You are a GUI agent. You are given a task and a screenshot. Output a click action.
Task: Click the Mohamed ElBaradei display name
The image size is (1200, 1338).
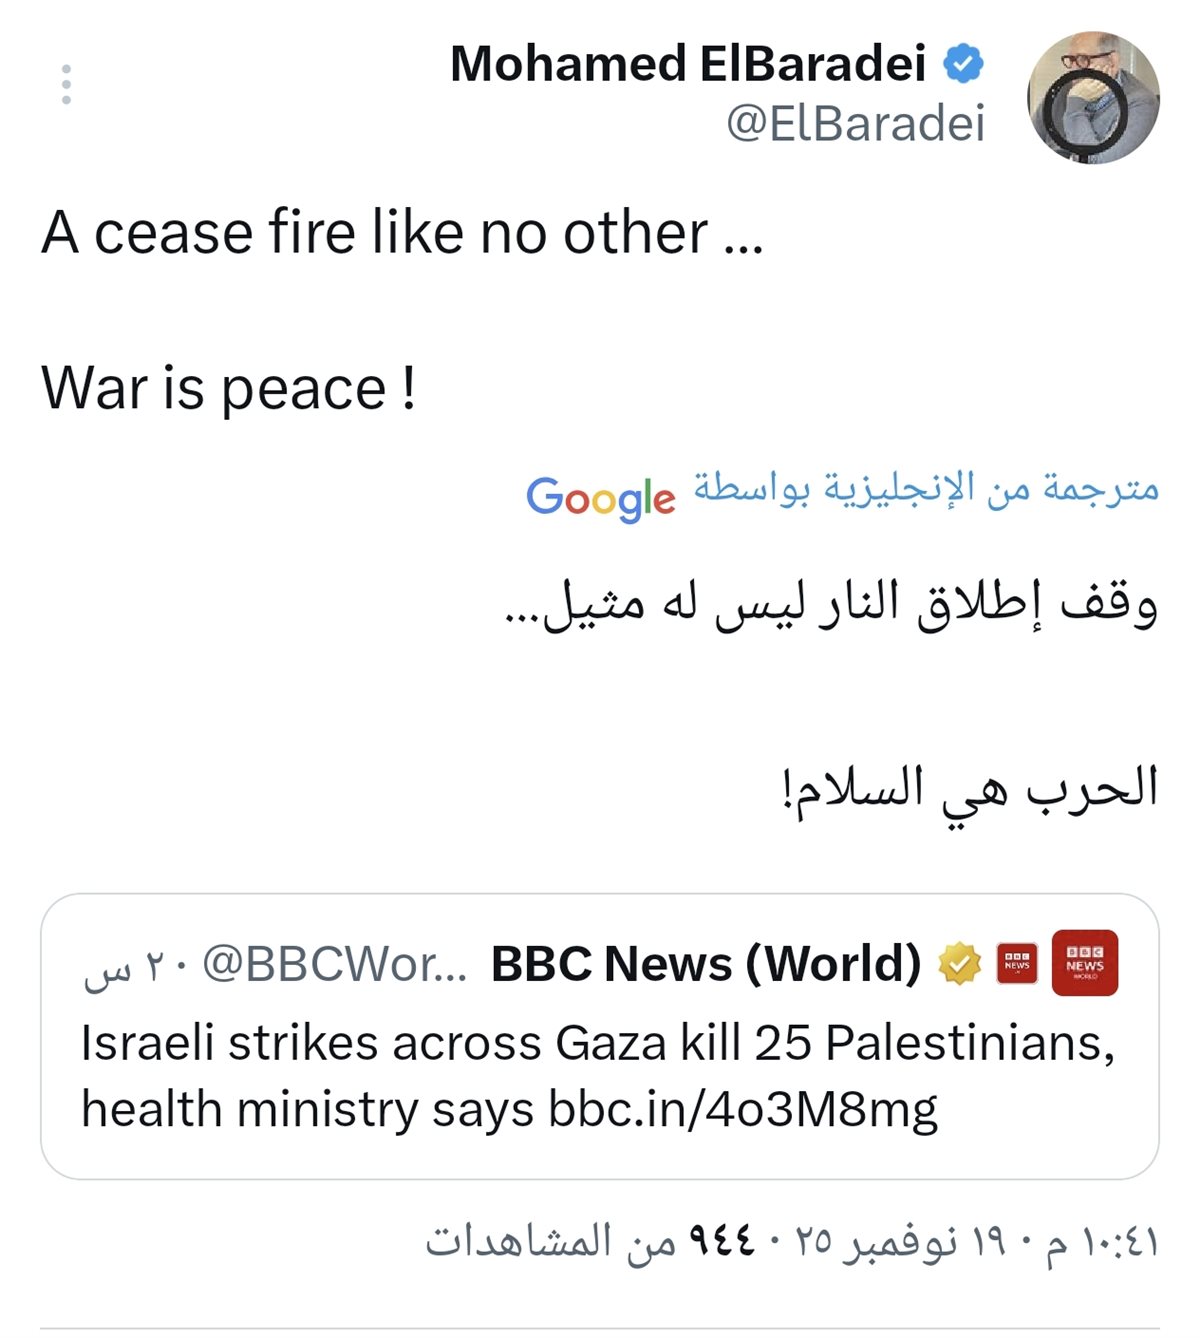click(x=688, y=64)
